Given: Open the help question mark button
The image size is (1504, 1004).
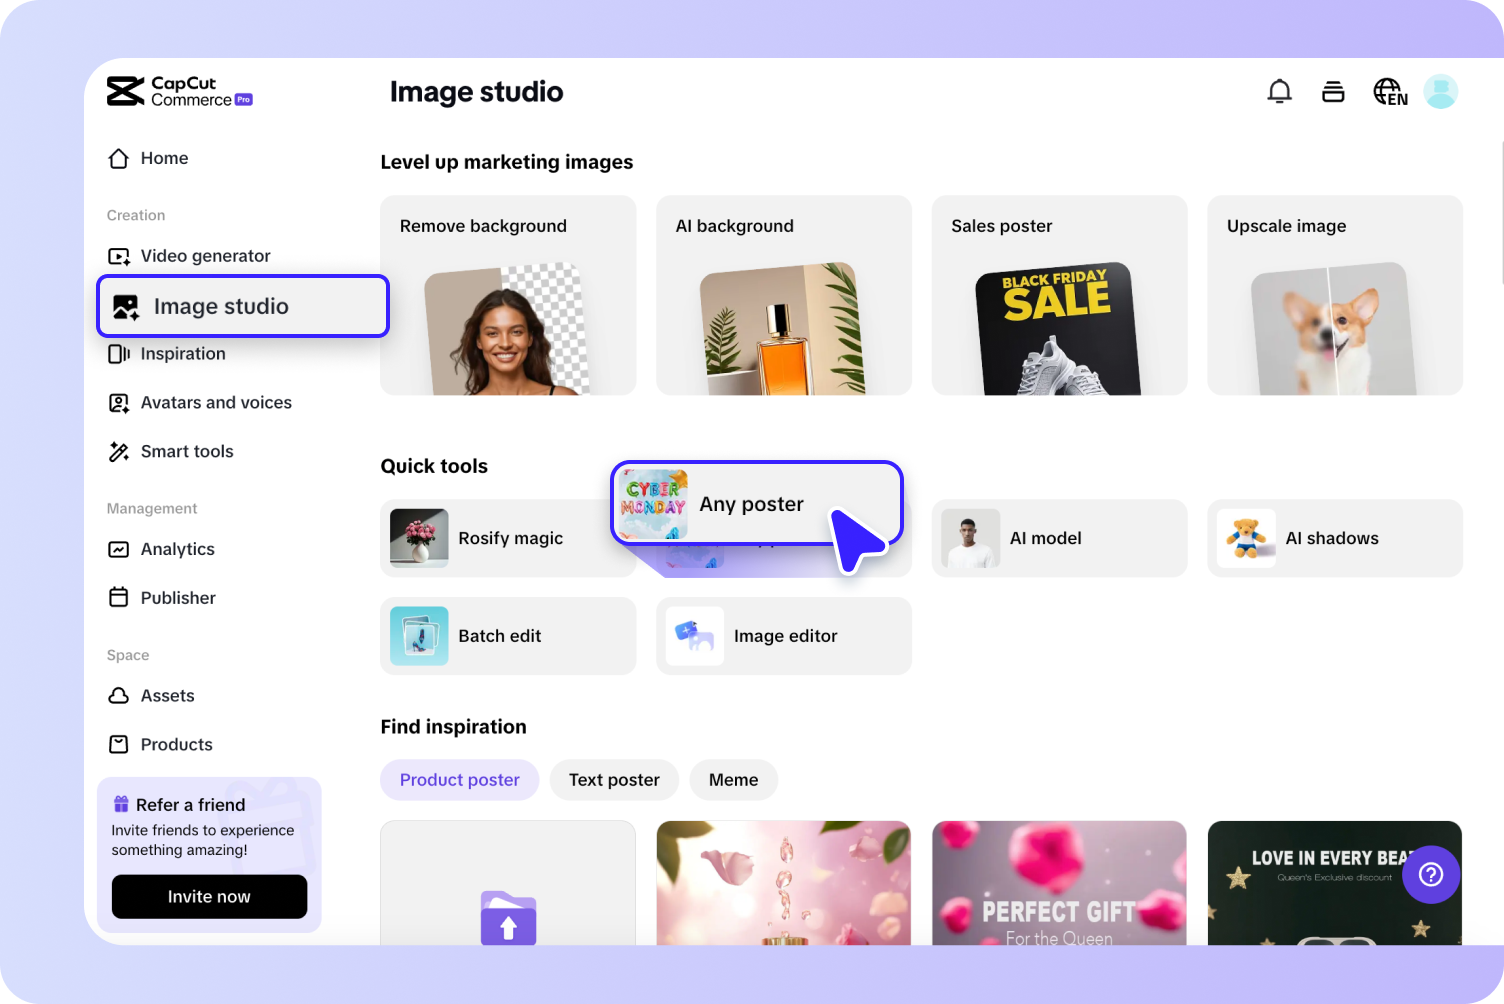Looking at the screenshot, I should pos(1431,875).
